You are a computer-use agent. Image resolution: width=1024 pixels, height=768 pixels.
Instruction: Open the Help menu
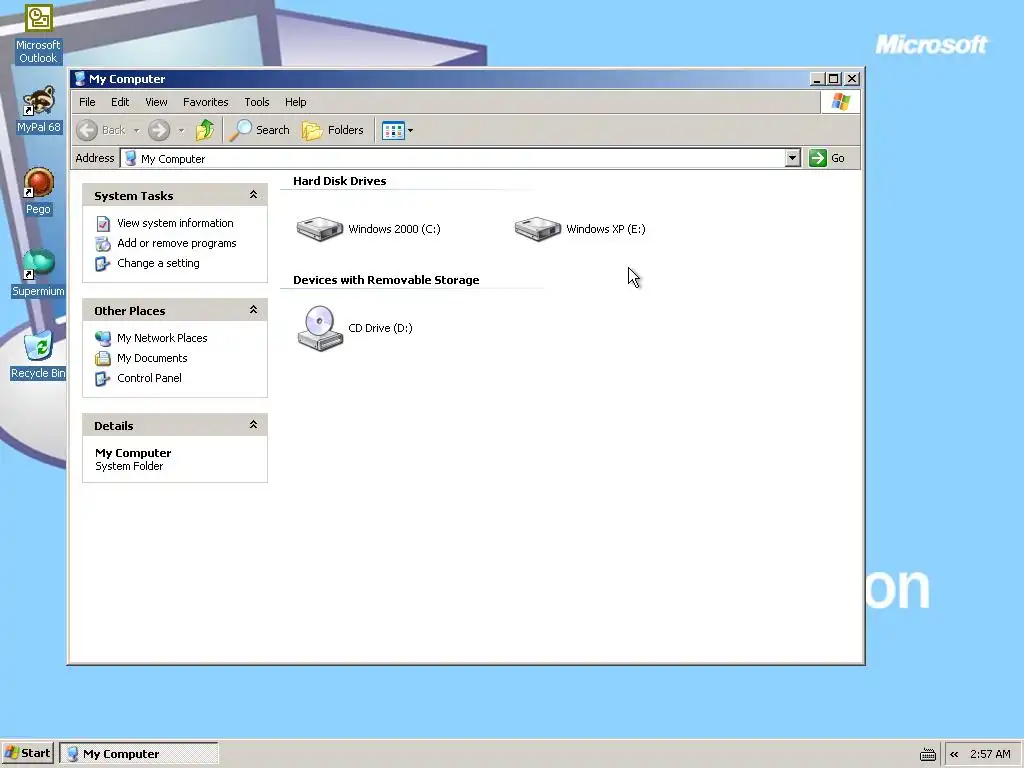295,102
